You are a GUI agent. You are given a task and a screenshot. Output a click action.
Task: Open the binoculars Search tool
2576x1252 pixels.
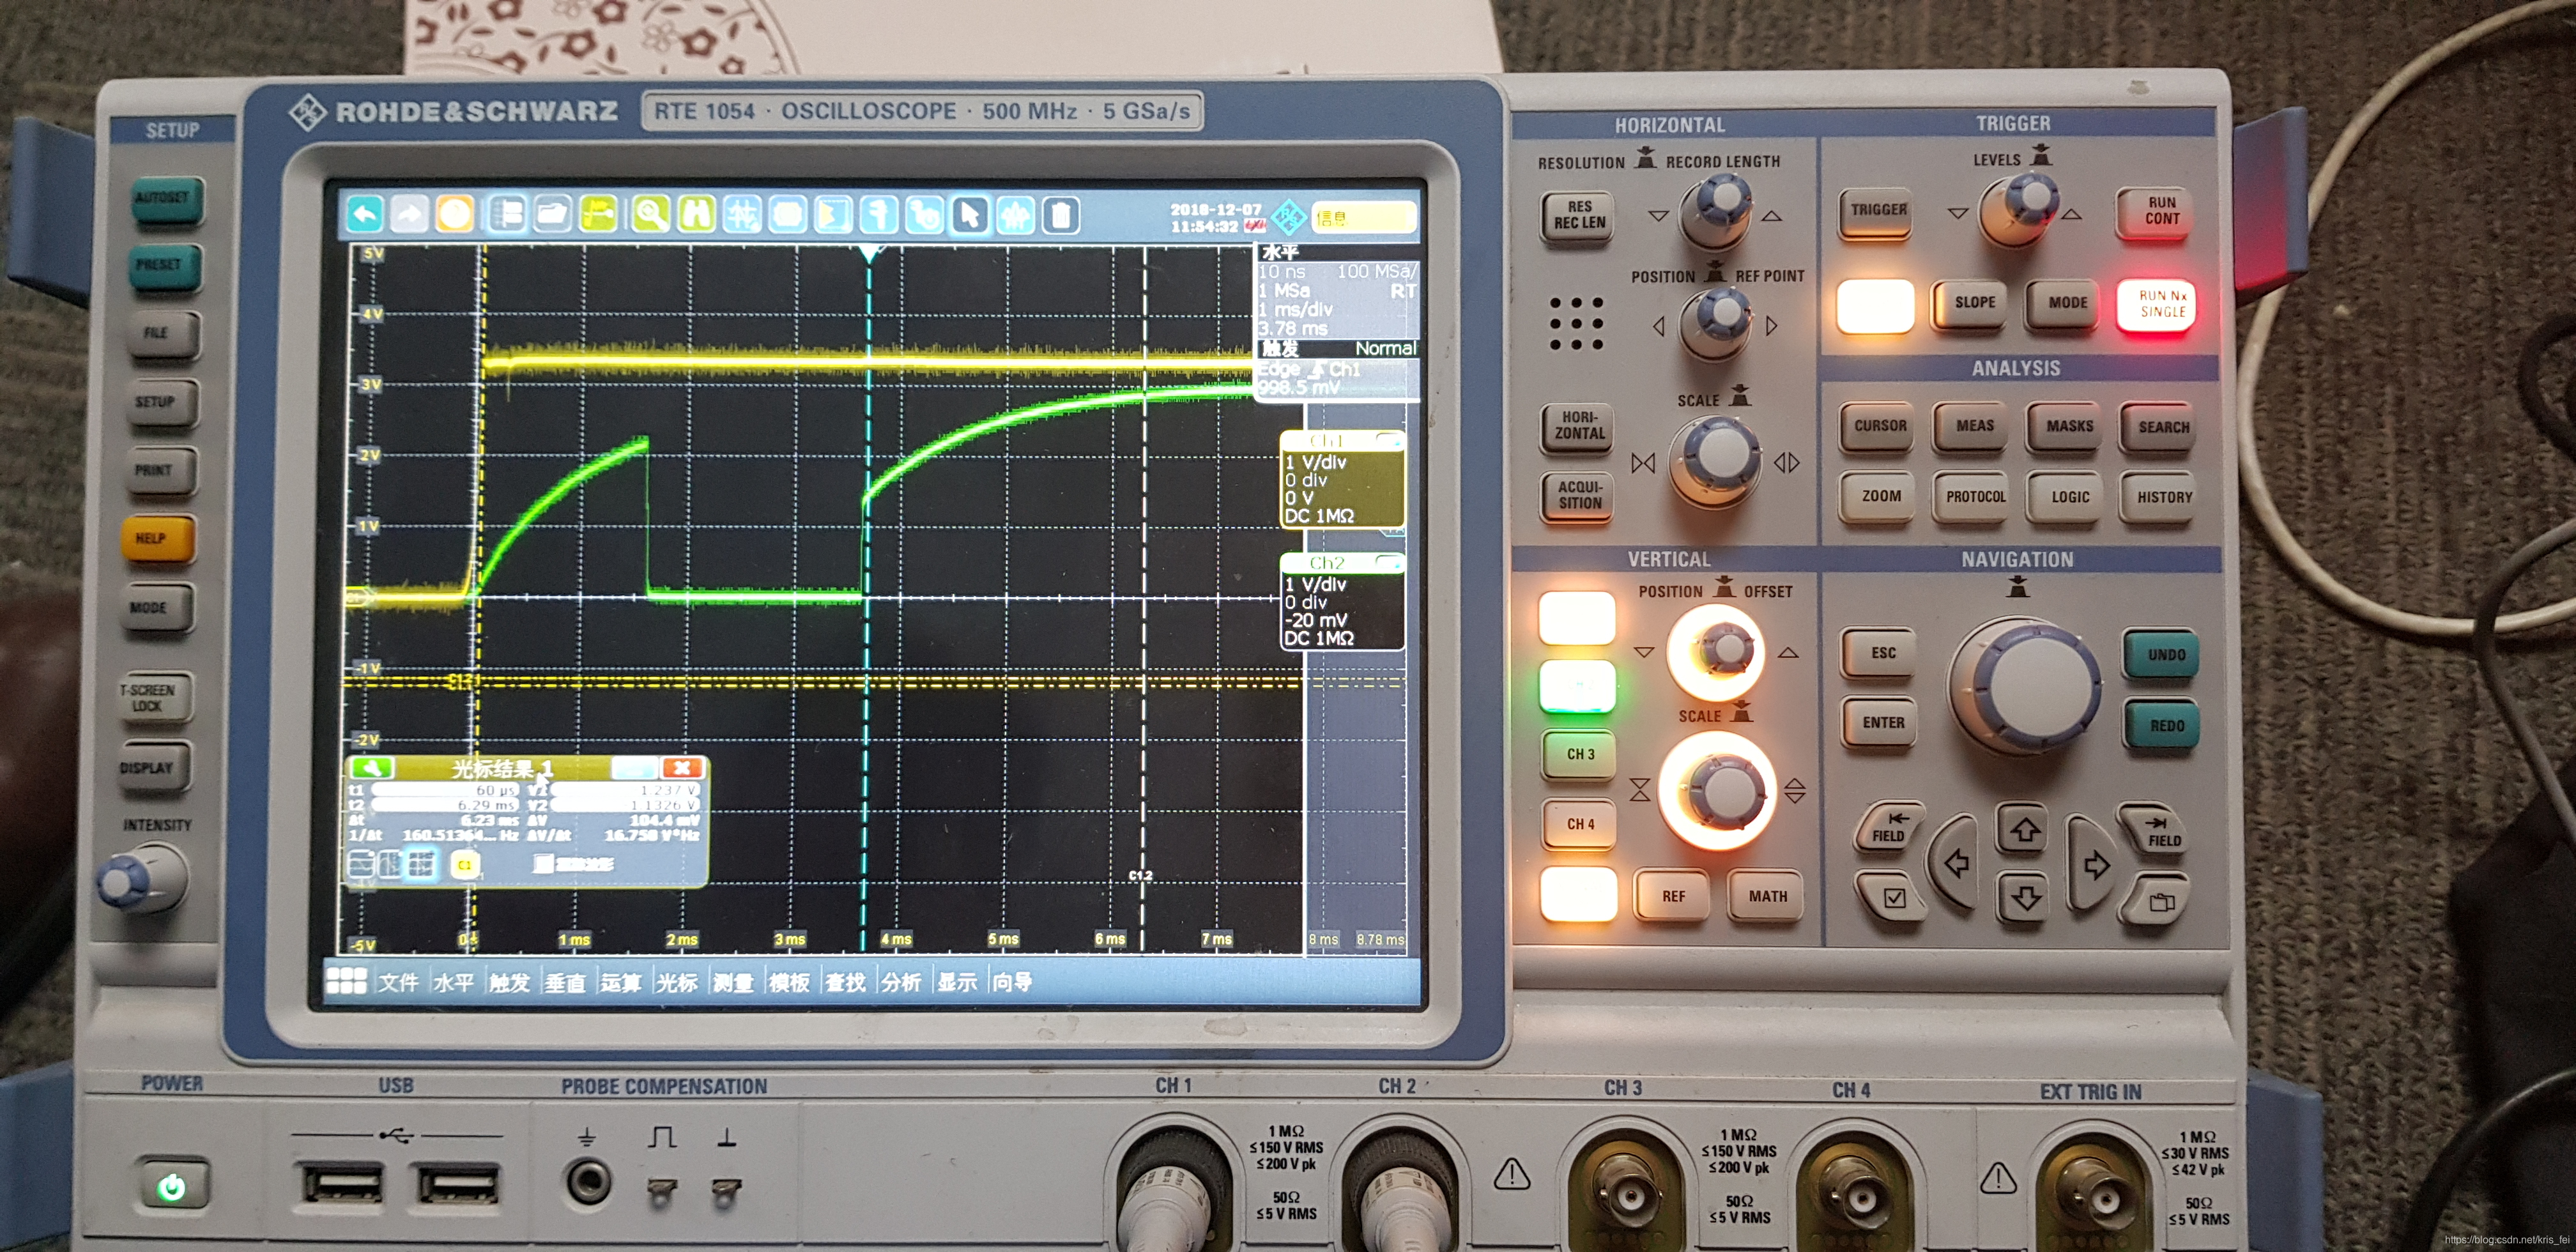[x=697, y=214]
